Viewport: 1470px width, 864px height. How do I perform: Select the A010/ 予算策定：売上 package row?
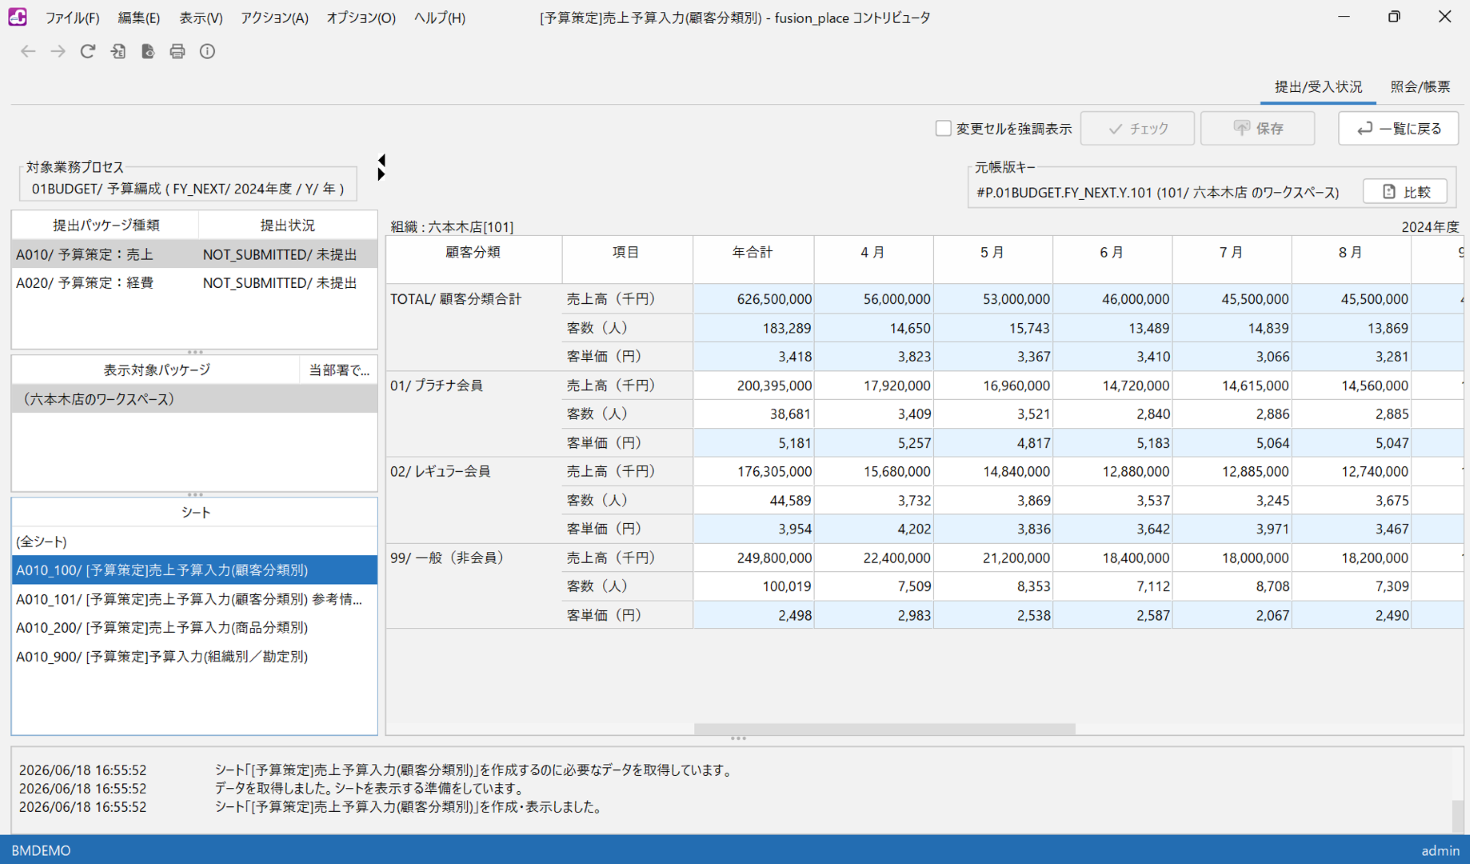click(194, 255)
